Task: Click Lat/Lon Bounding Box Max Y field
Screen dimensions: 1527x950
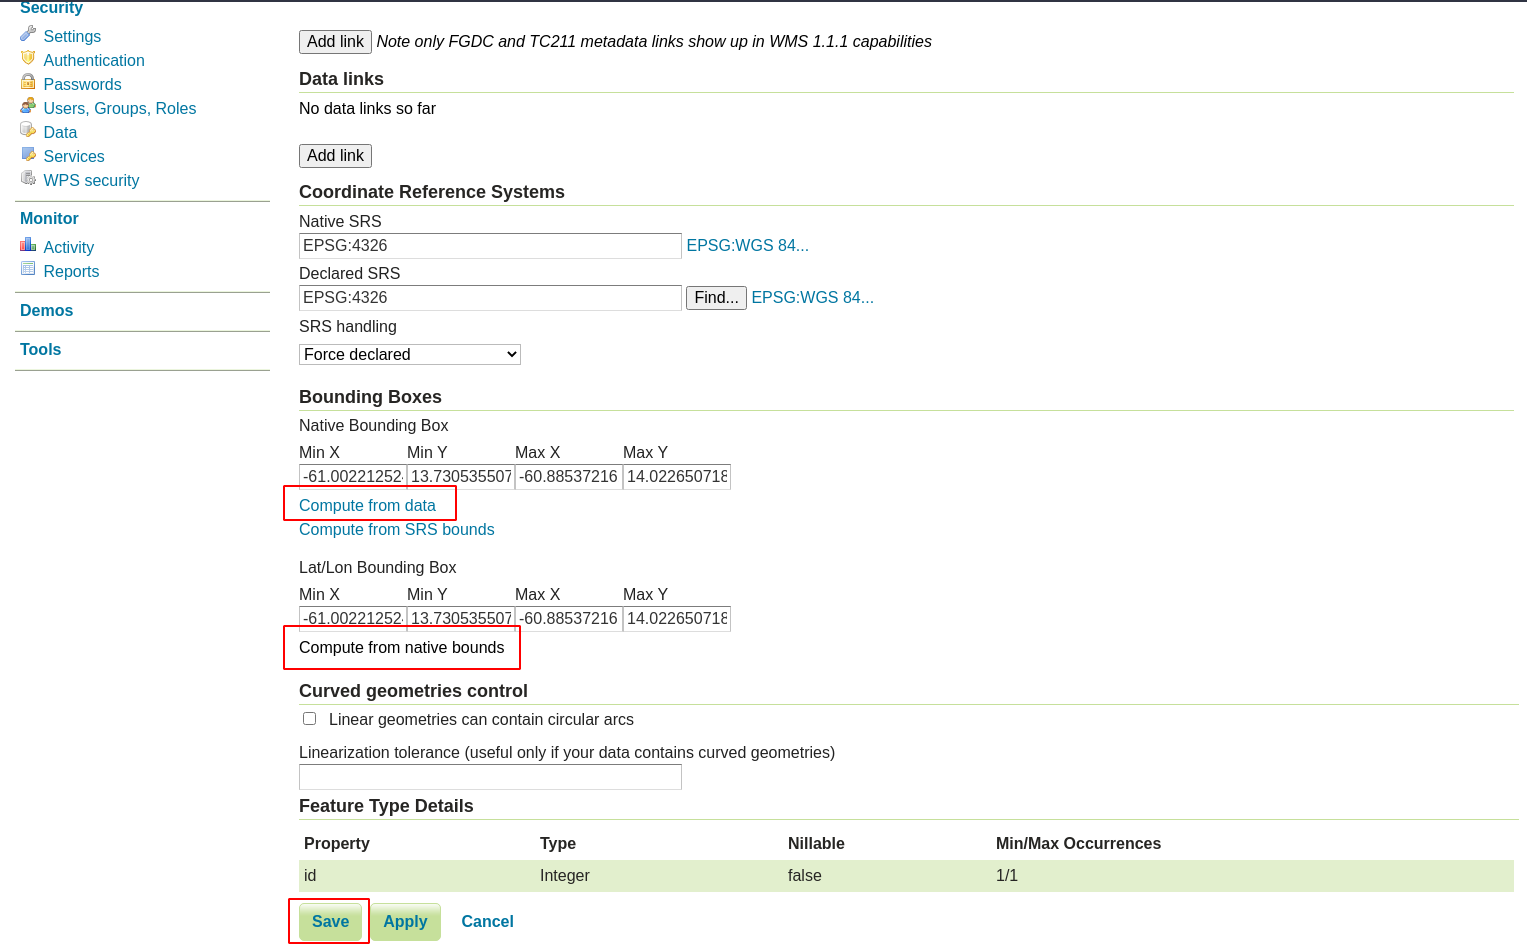Action: point(676,619)
